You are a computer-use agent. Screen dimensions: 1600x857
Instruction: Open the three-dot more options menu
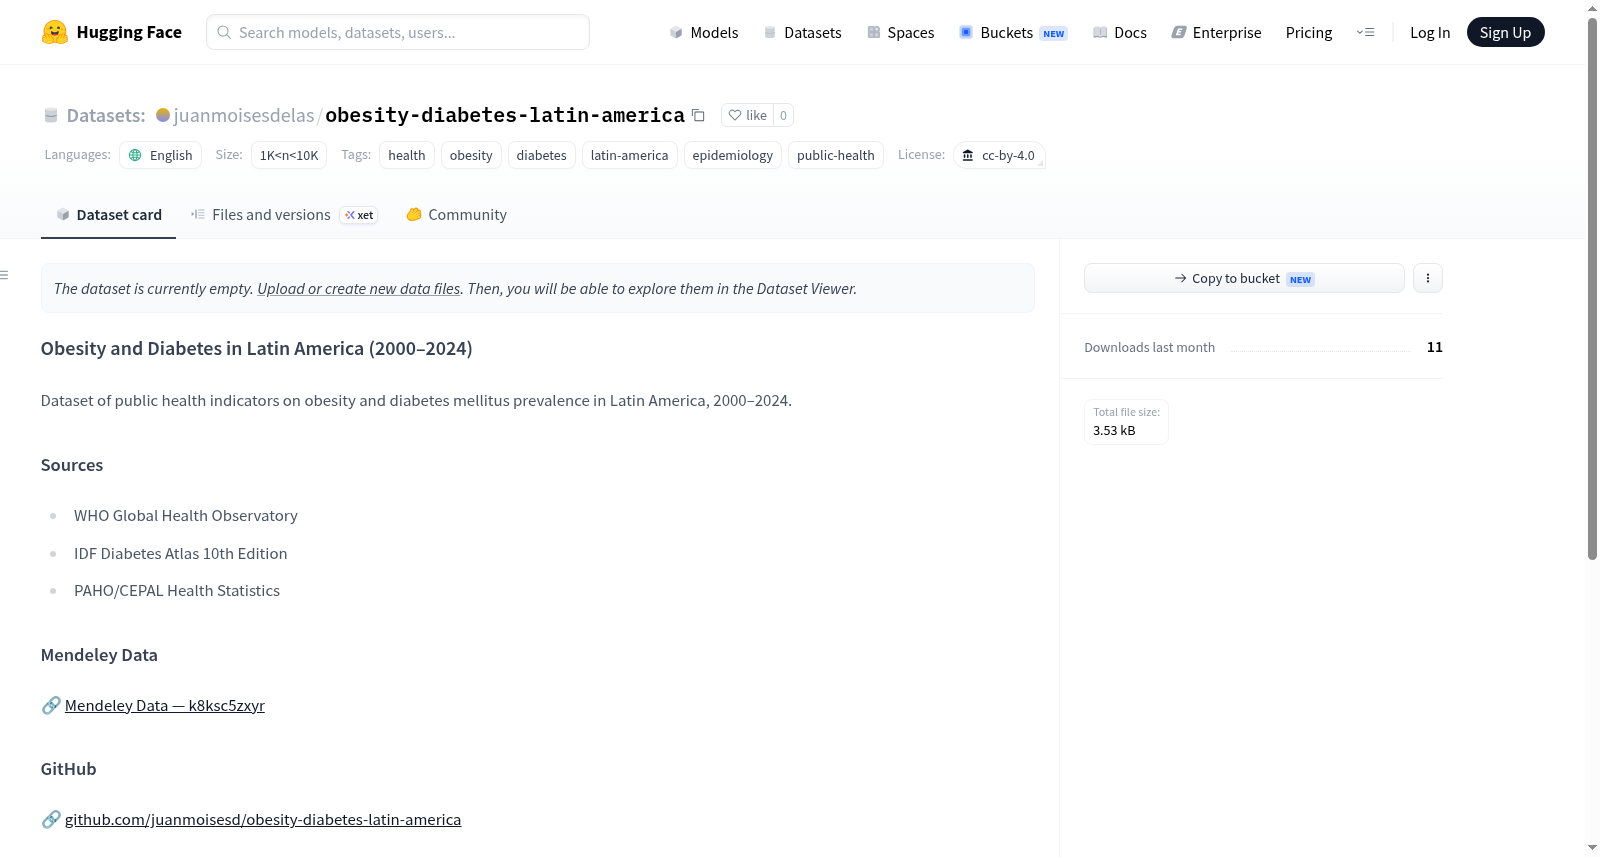tap(1428, 278)
